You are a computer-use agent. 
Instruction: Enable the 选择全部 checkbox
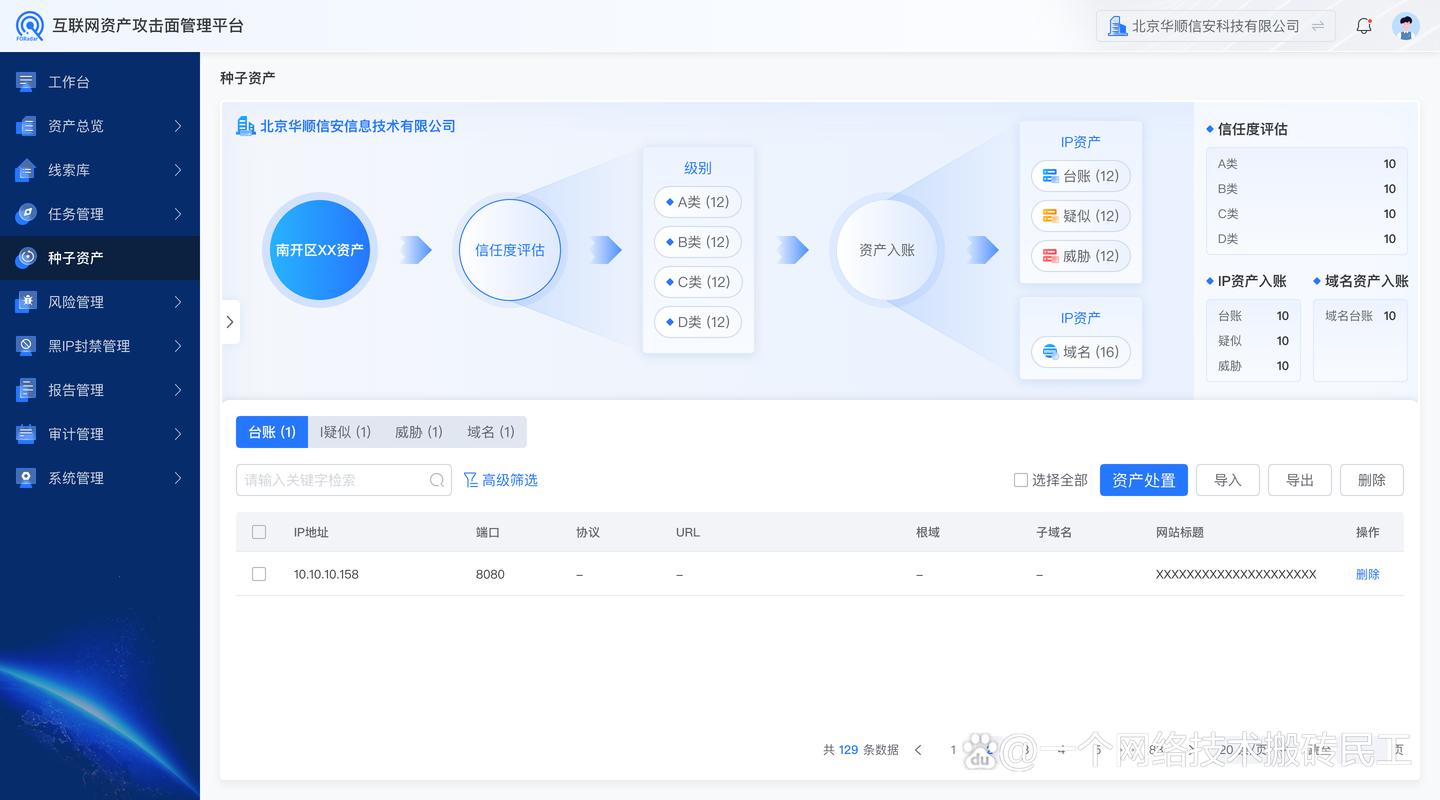[1020, 480]
